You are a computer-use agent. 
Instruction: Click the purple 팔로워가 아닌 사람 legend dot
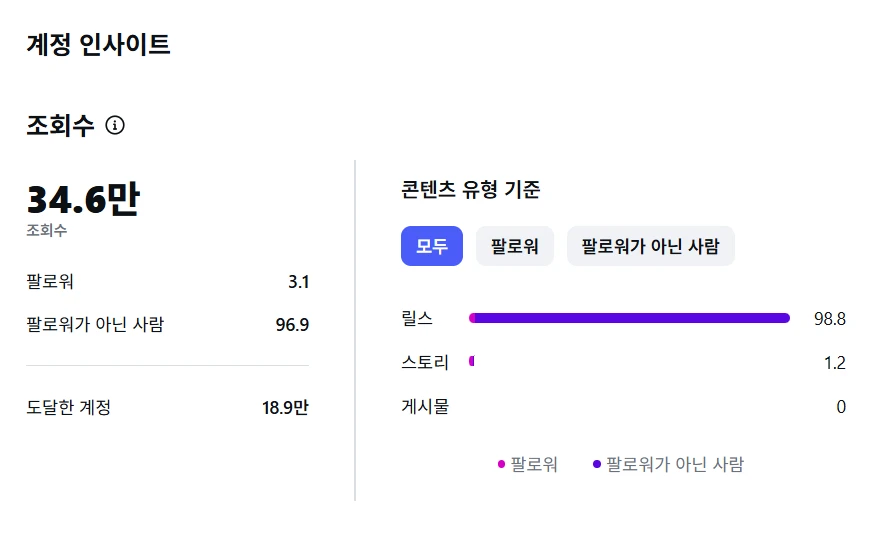coord(597,464)
